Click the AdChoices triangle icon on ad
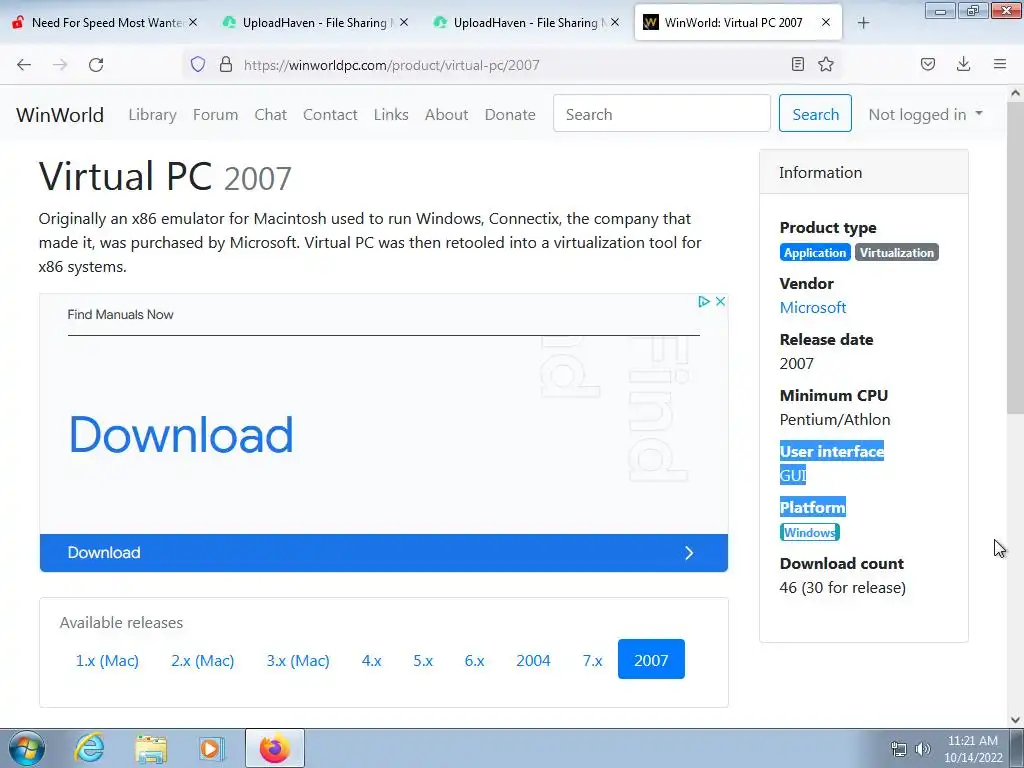This screenshot has height=768, width=1024. coord(703,301)
